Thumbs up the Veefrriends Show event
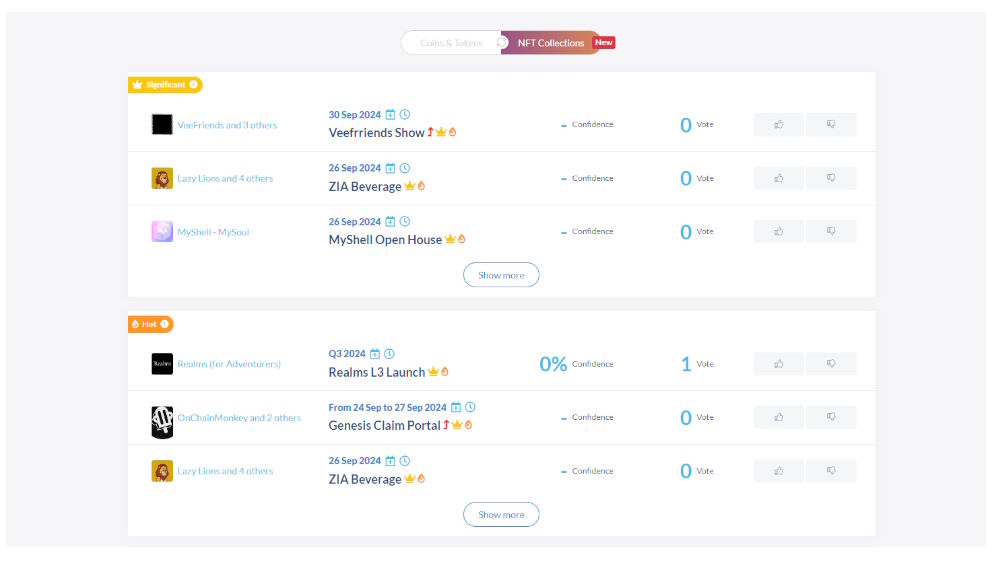This screenshot has height=562, width=1000. click(778, 124)
